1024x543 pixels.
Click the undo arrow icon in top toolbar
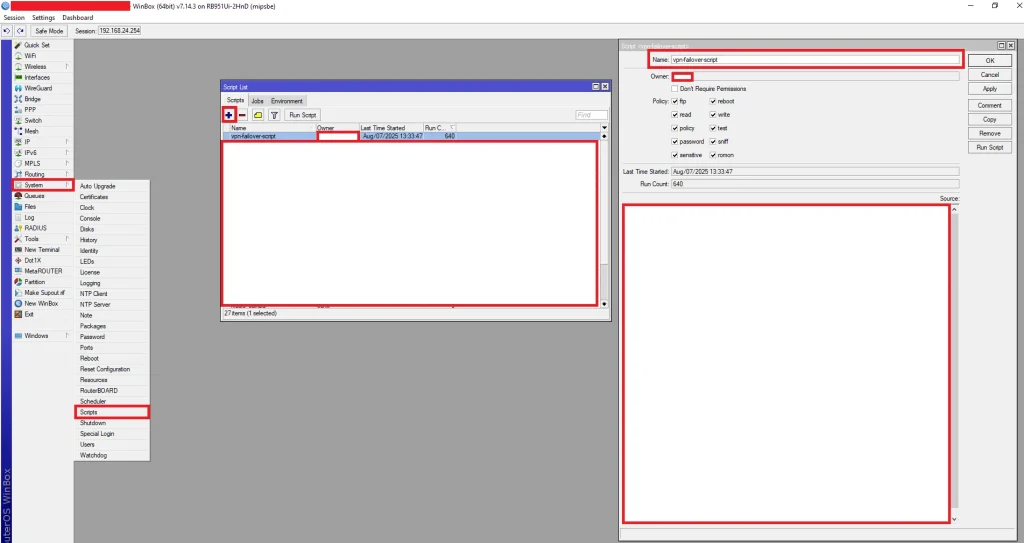click(7, 31)
